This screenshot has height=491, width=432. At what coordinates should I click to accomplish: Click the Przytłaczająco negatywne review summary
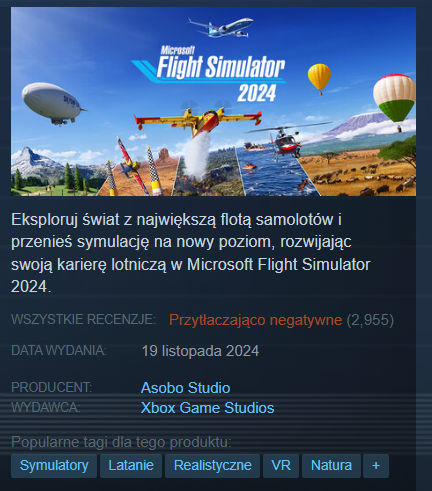(x=255, y=320)
